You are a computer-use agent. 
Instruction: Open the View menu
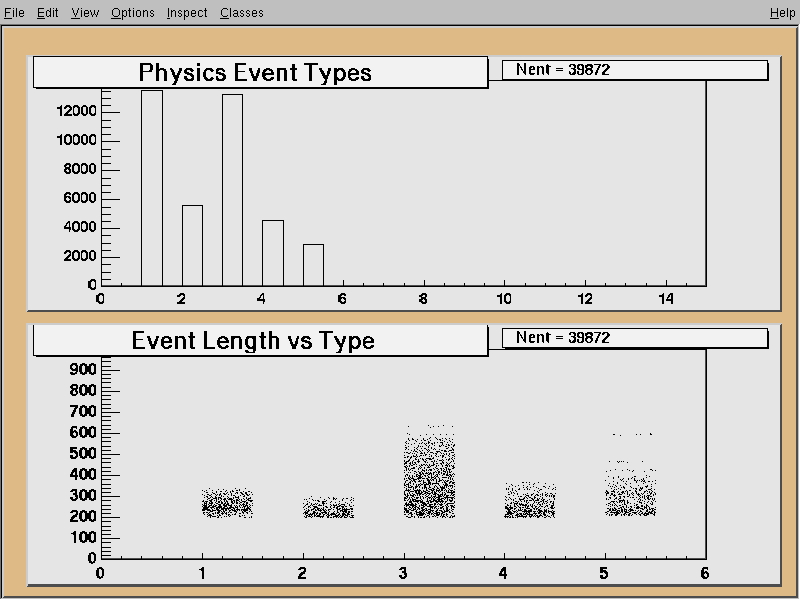point(85,13)
